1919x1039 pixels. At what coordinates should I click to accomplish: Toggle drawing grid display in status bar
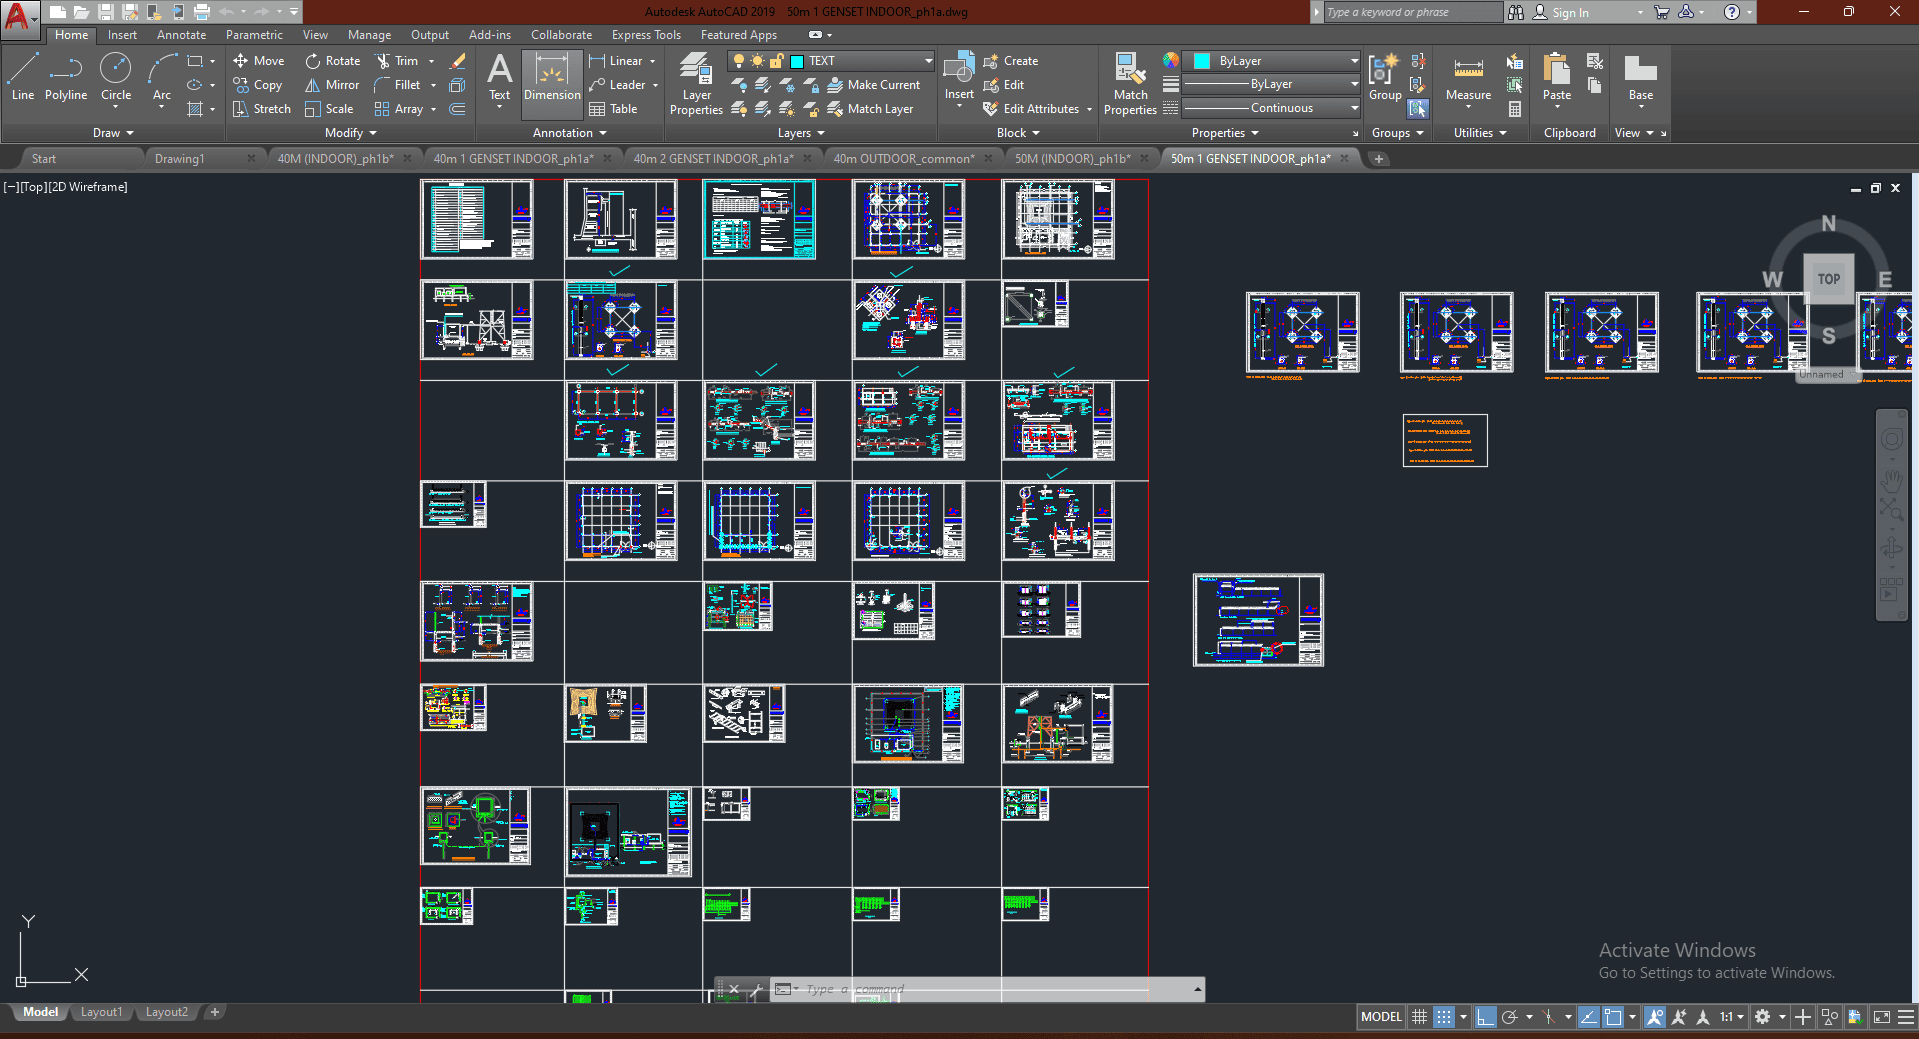click(1419, 1017)
